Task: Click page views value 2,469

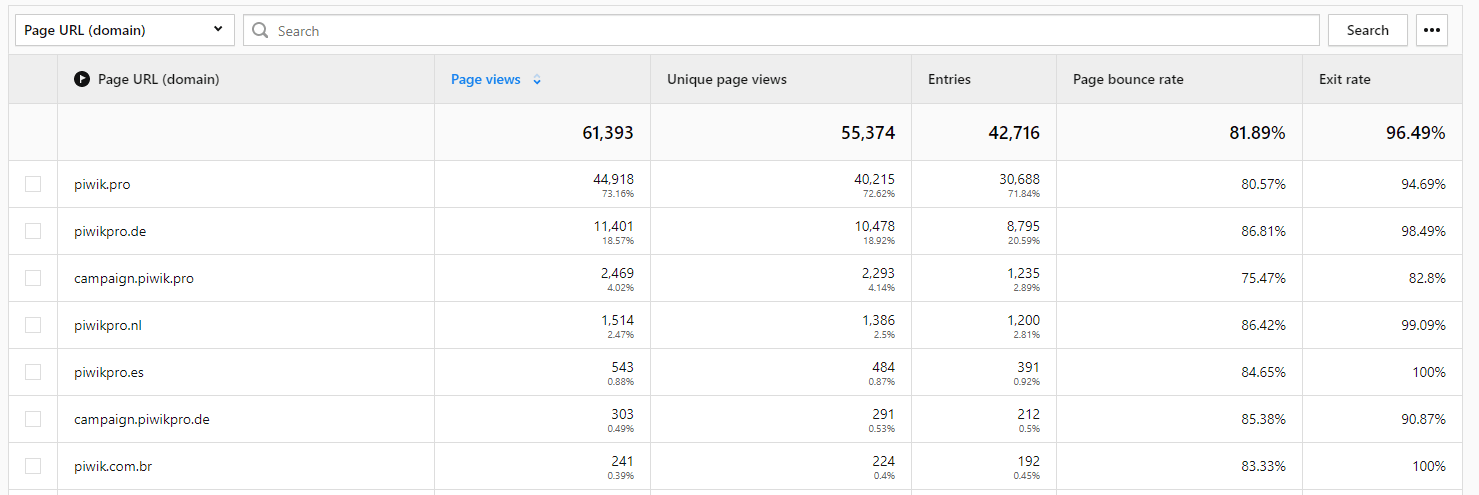Action: click(x=617, y=273)
